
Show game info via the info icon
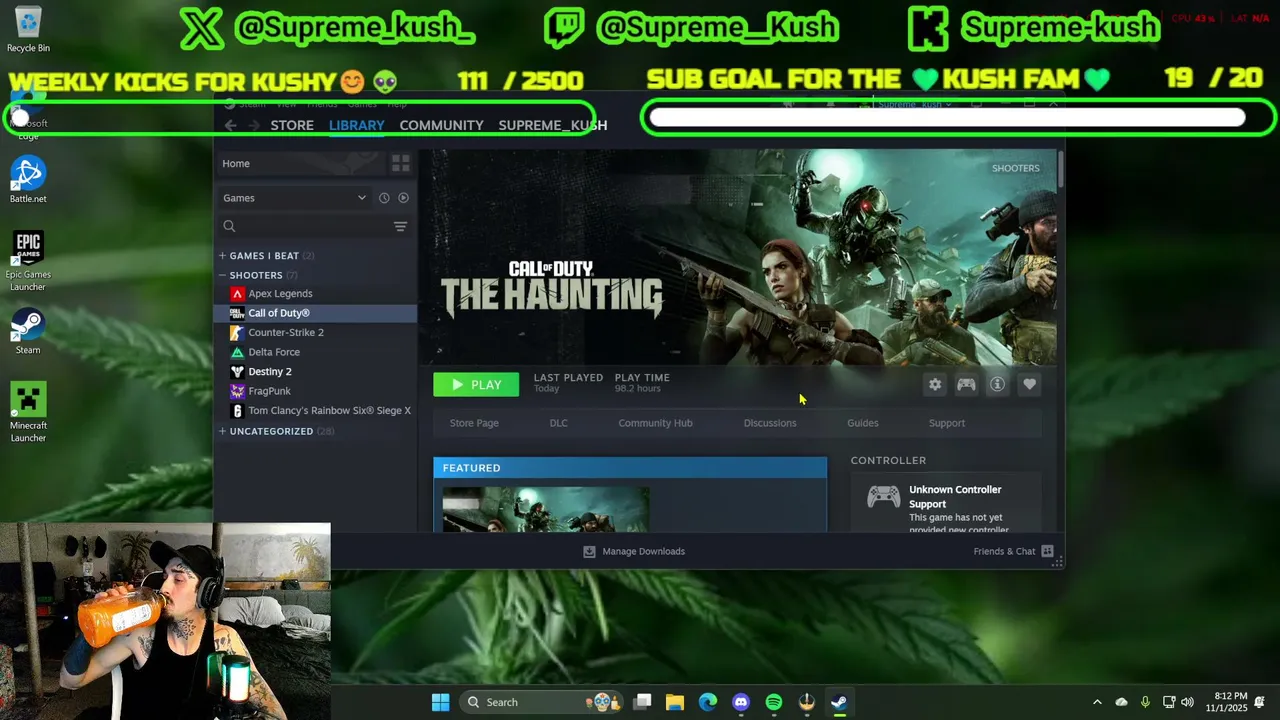(997, 384)
